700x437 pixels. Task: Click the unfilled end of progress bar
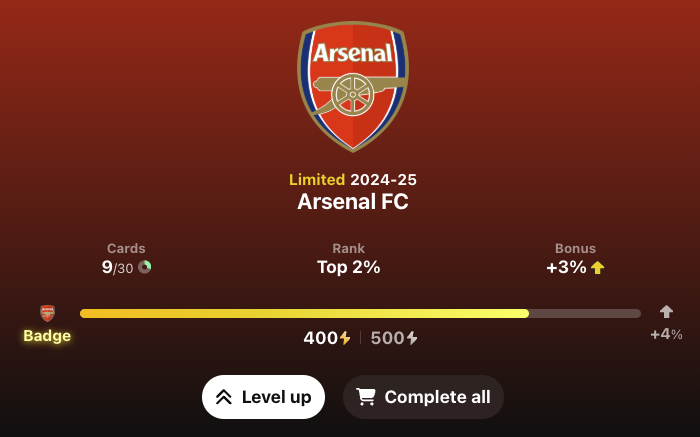point(585,313)
